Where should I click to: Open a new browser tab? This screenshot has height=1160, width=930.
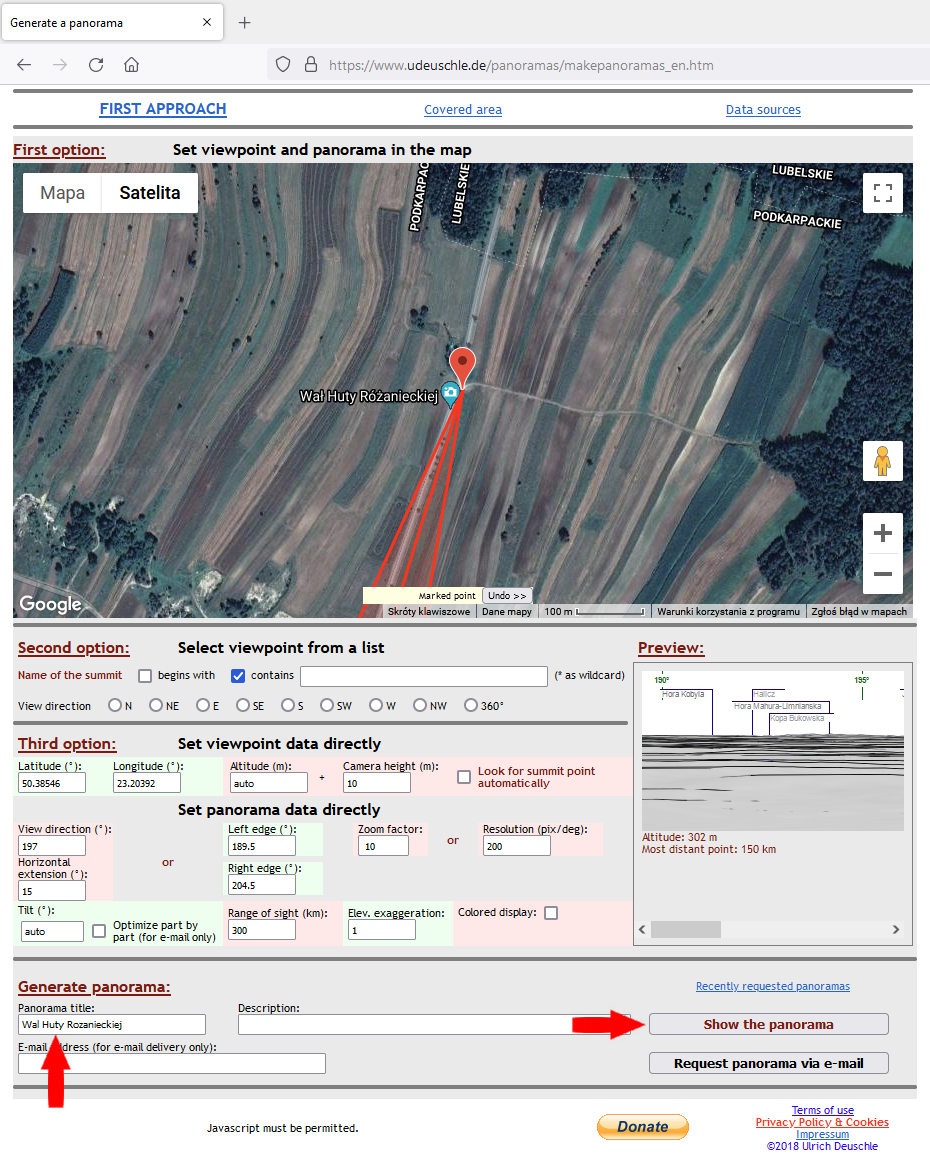pos(245,22)
